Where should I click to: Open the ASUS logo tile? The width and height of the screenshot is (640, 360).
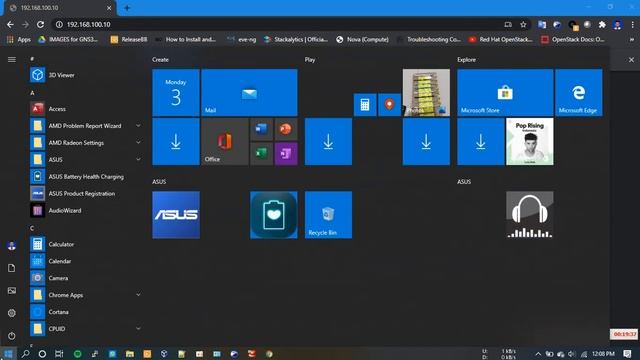176,215
